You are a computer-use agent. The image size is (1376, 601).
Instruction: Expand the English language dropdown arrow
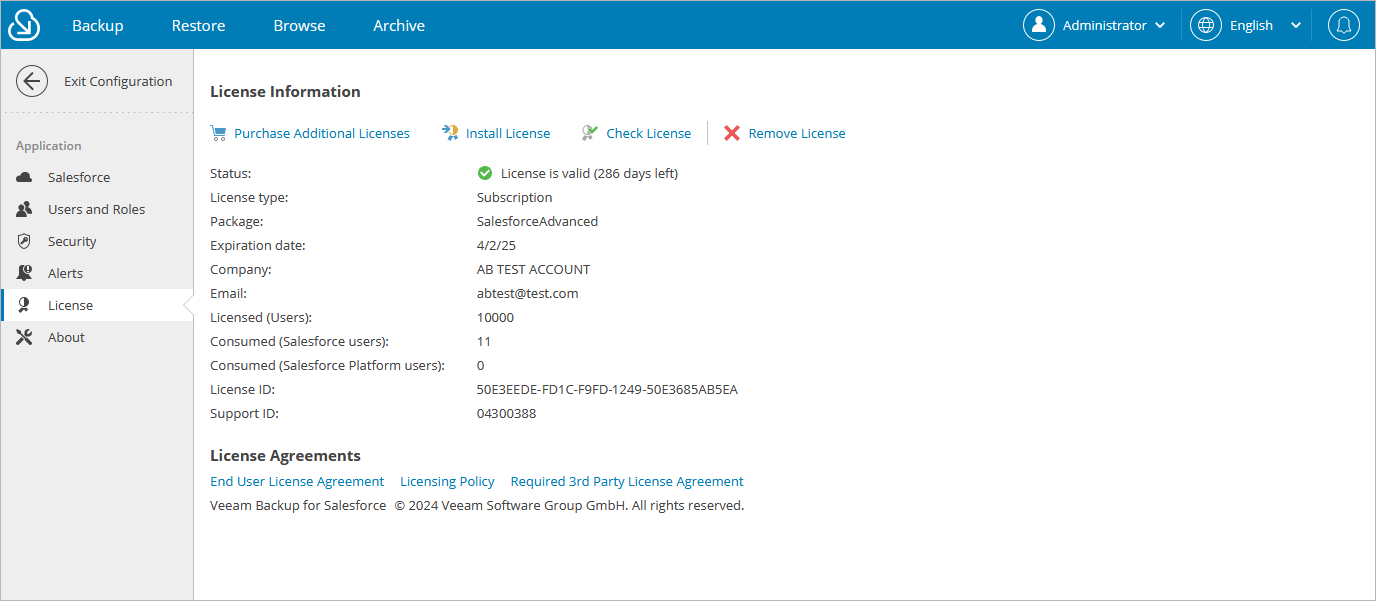coord(1296,26)
